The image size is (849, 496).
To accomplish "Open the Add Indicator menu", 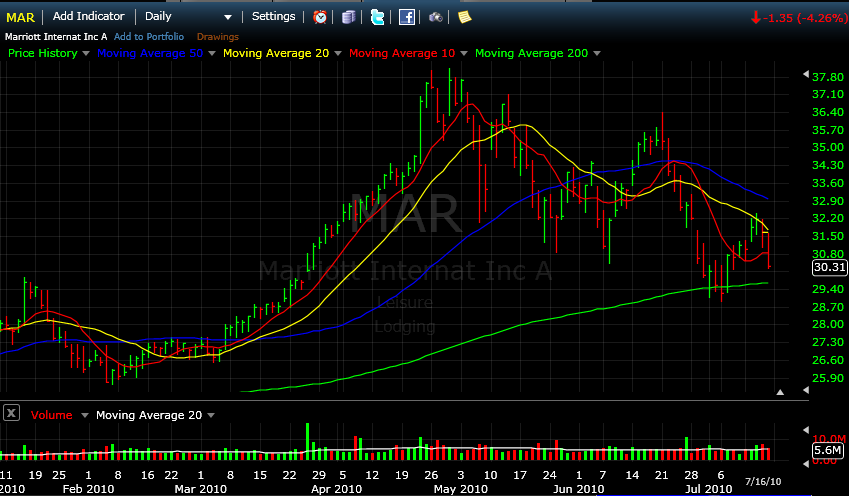I will coord(88,16).
